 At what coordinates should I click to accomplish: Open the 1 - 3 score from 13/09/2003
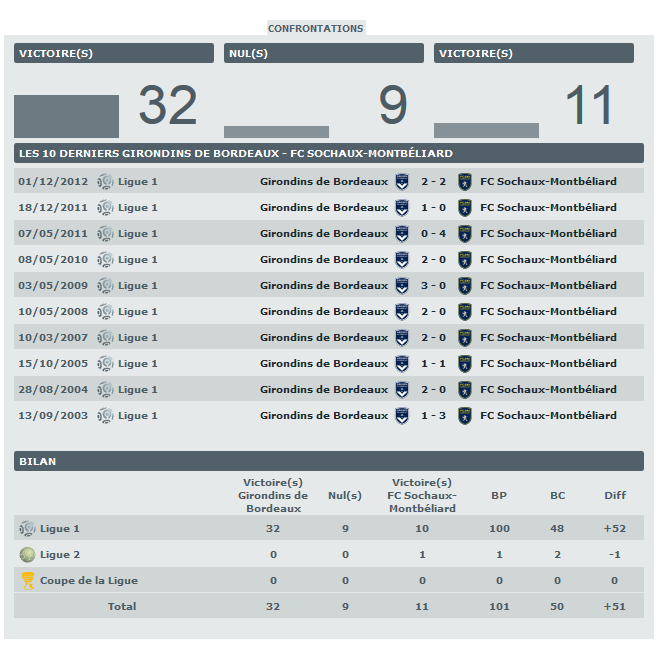tap(434, 416)
